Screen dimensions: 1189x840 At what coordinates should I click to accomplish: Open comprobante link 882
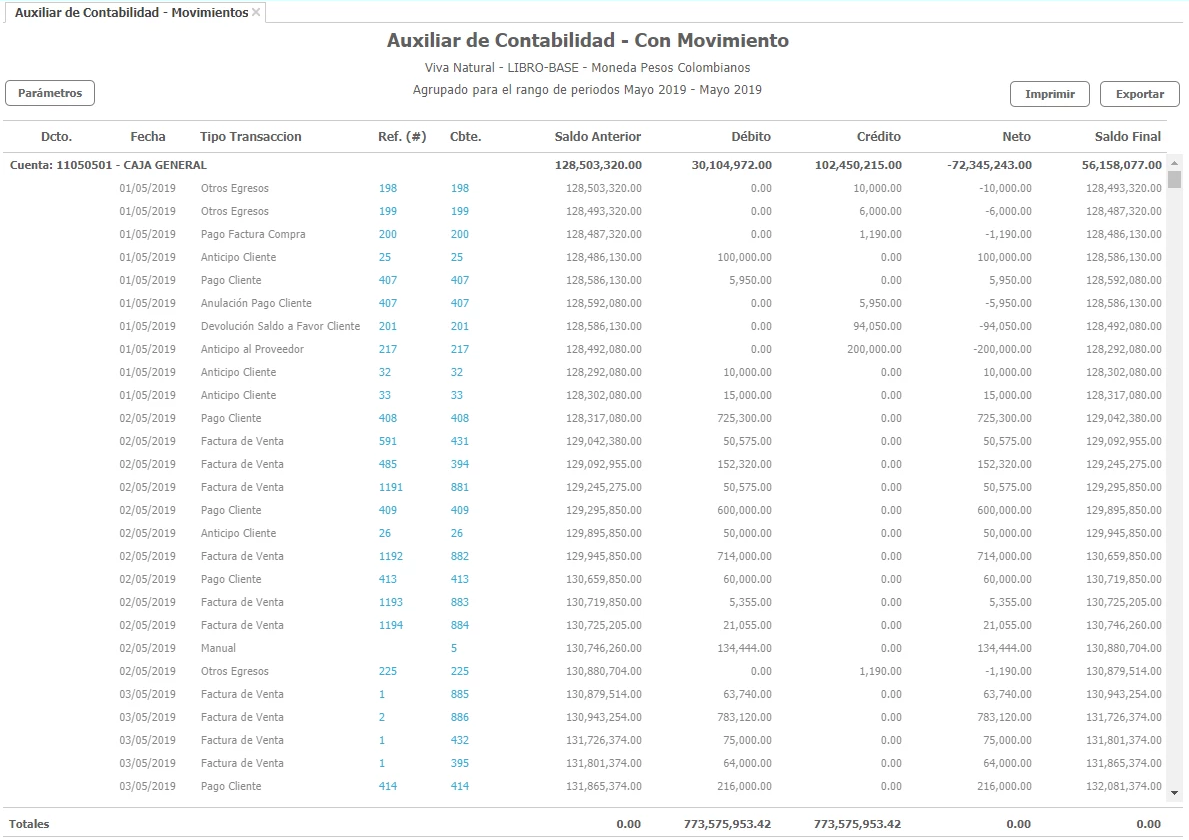(x=459, y=556)
